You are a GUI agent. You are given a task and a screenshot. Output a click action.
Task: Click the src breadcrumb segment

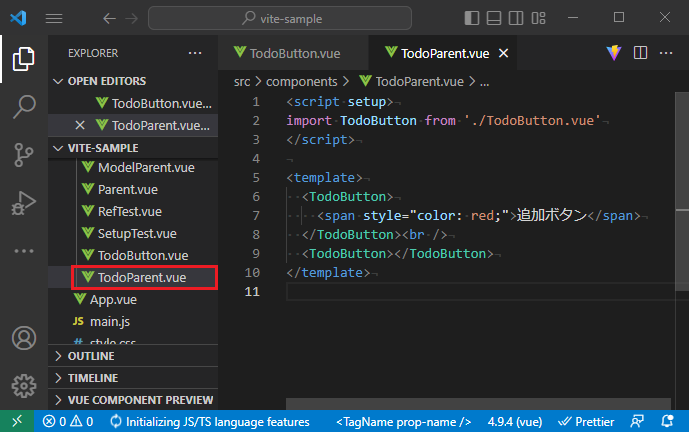coord(242,82)
